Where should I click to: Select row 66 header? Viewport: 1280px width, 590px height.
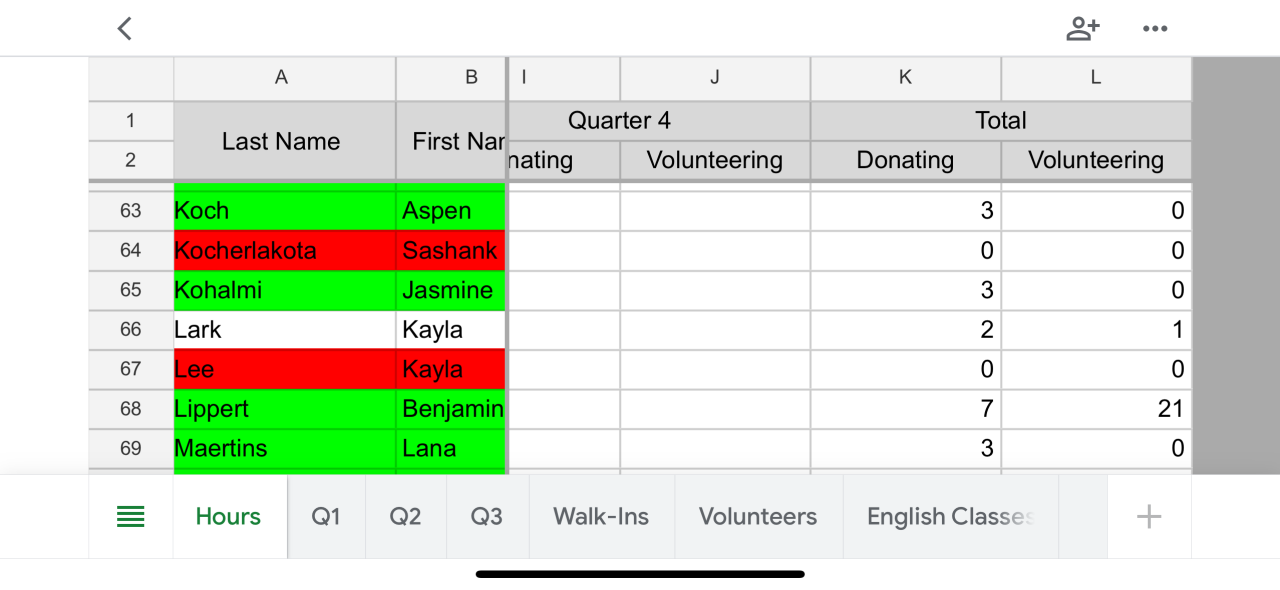[x=131, y=330]
